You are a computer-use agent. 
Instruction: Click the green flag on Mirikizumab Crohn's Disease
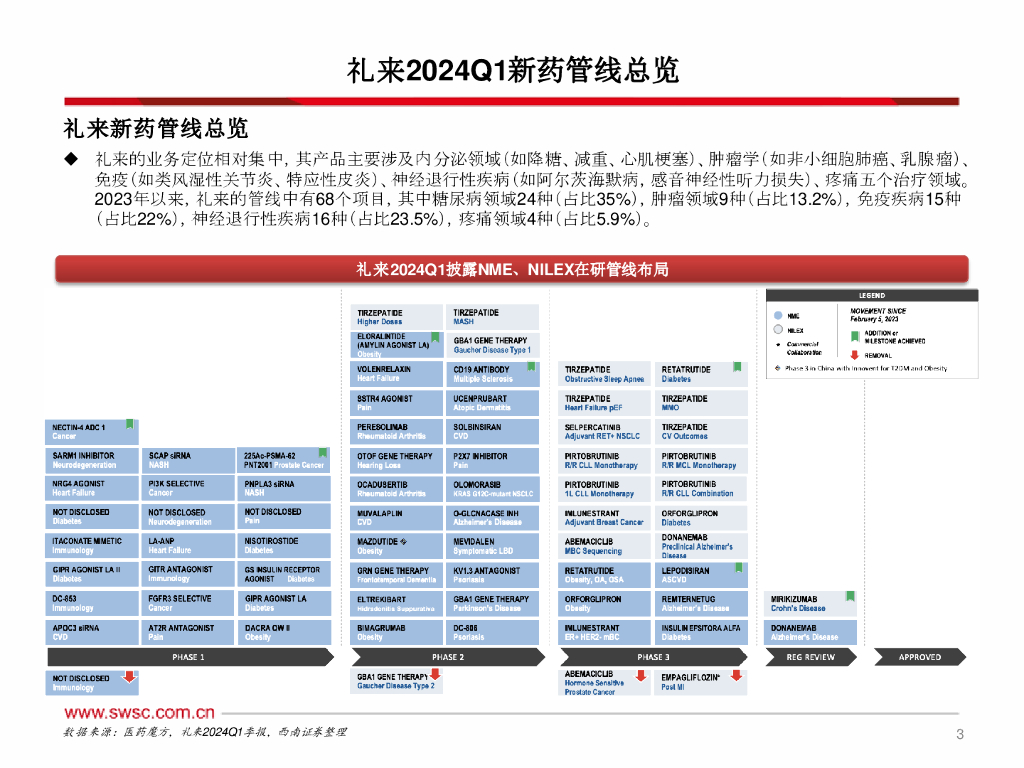click(850, 596)
